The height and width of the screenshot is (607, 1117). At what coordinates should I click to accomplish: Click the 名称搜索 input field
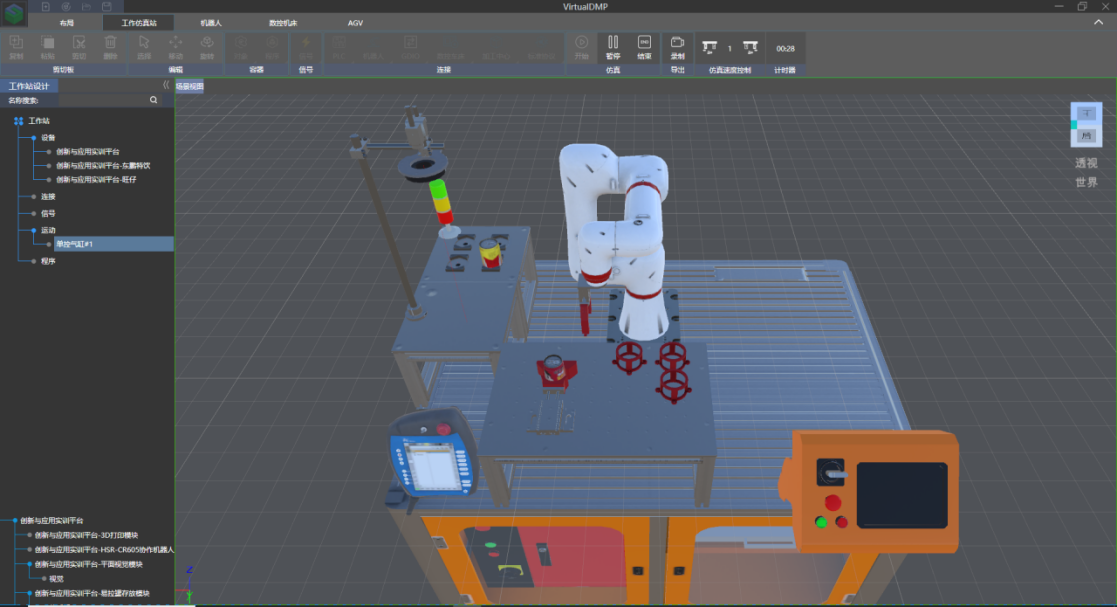tap(103, 100)
